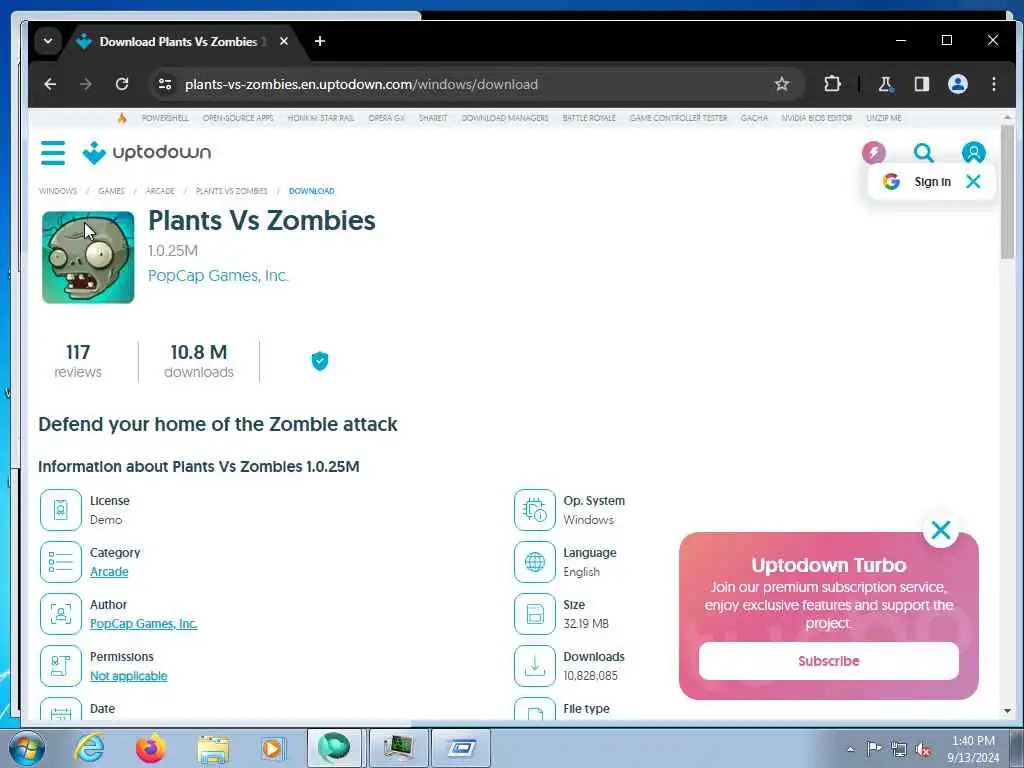The image size is (1024, 768).
Task: Open the Chrome profile avatar
Action: 957,84
